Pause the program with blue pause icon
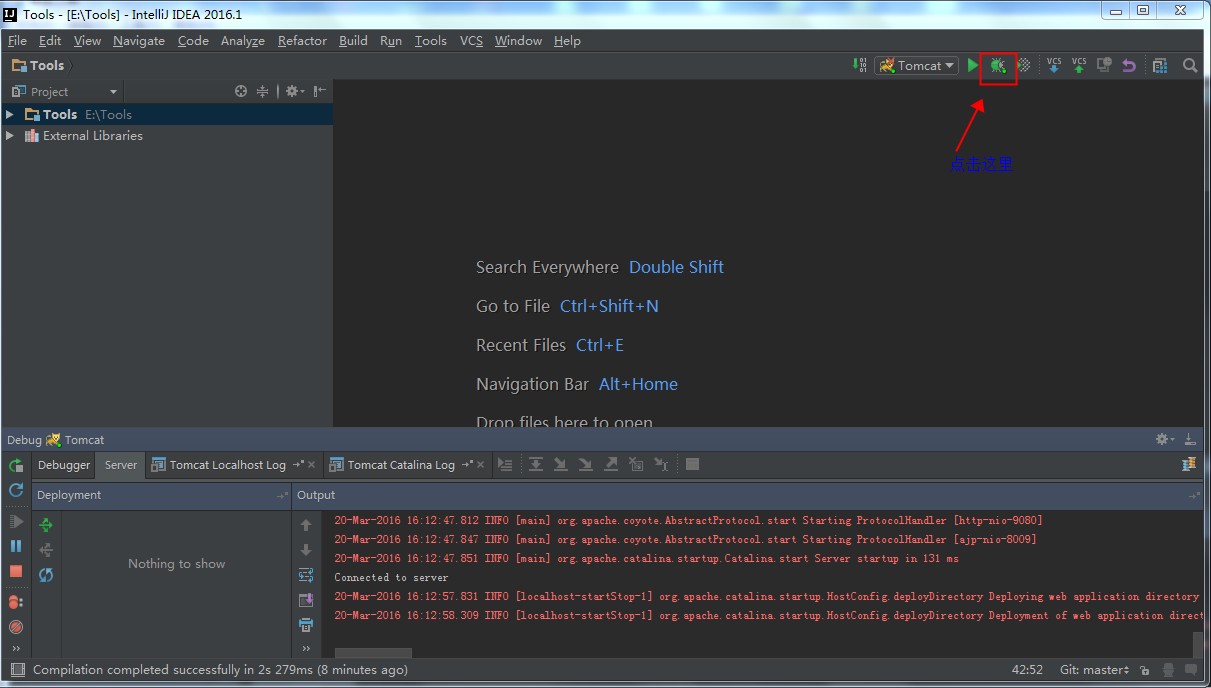The height and width of the screenshot is (688, 1211). (x=16, y=546)
